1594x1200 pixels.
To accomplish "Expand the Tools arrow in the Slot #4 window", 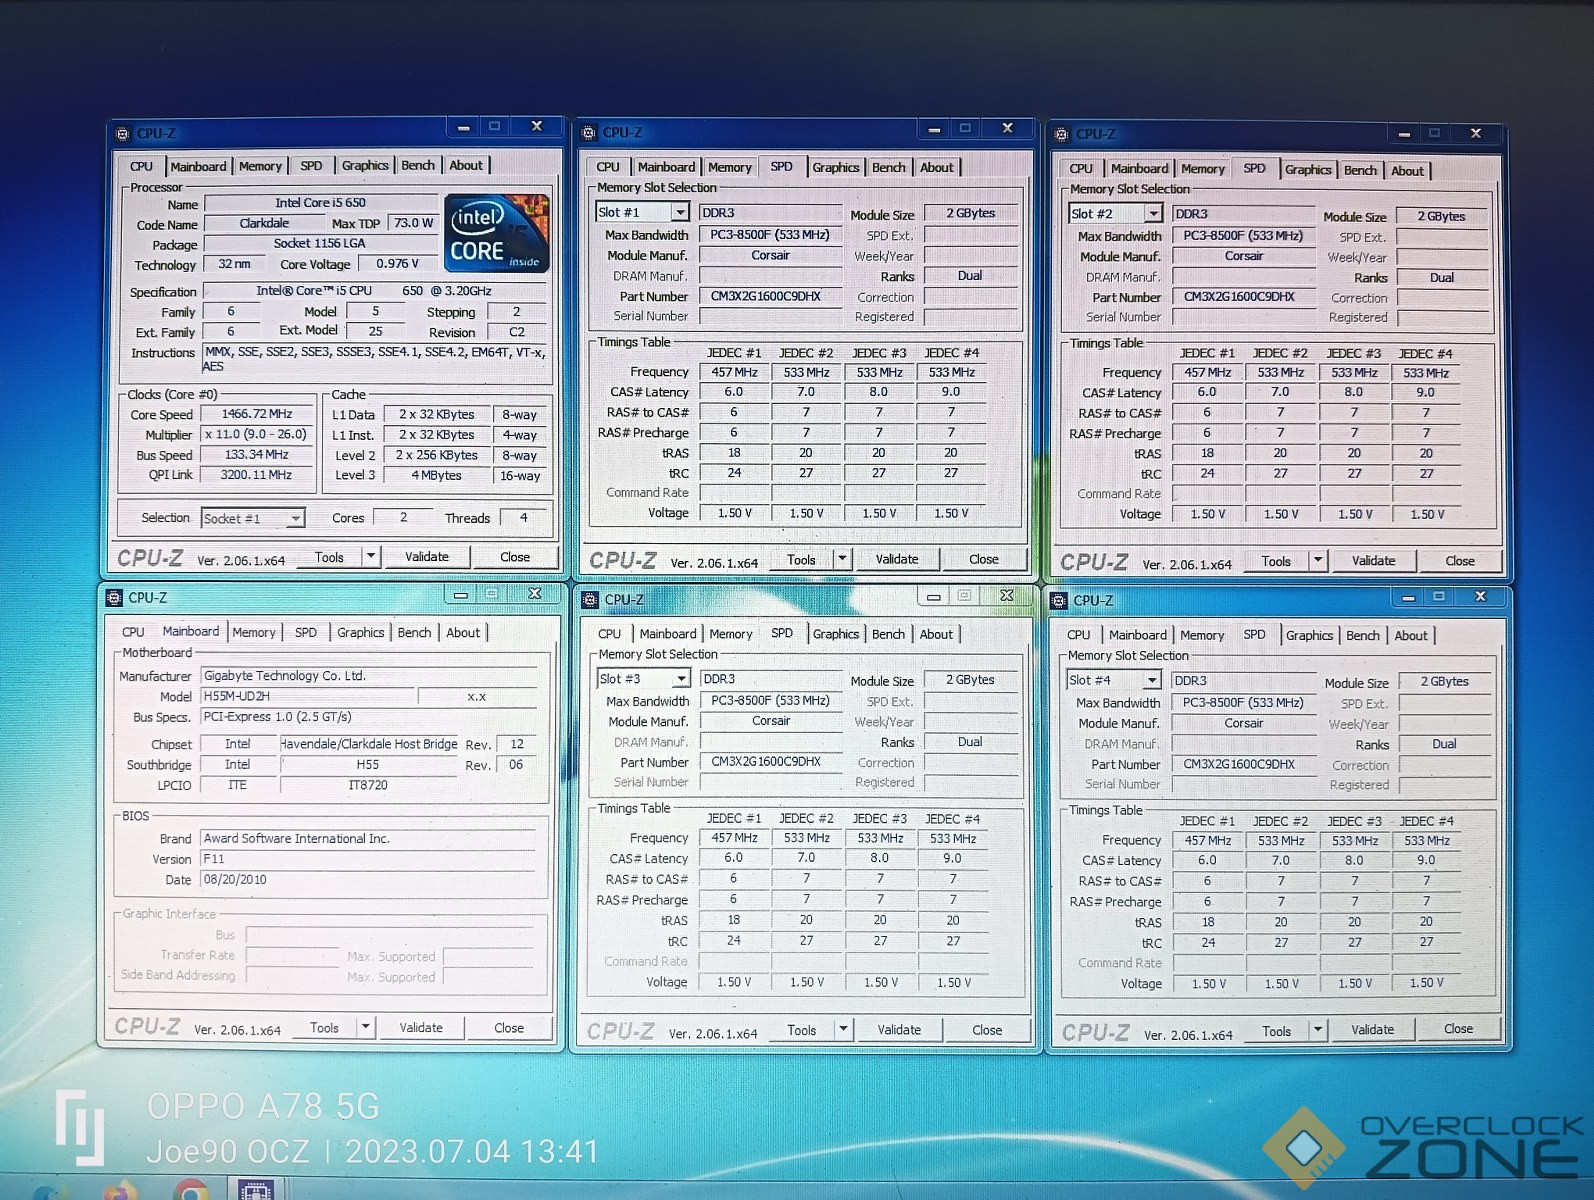I will 1318,1030.
